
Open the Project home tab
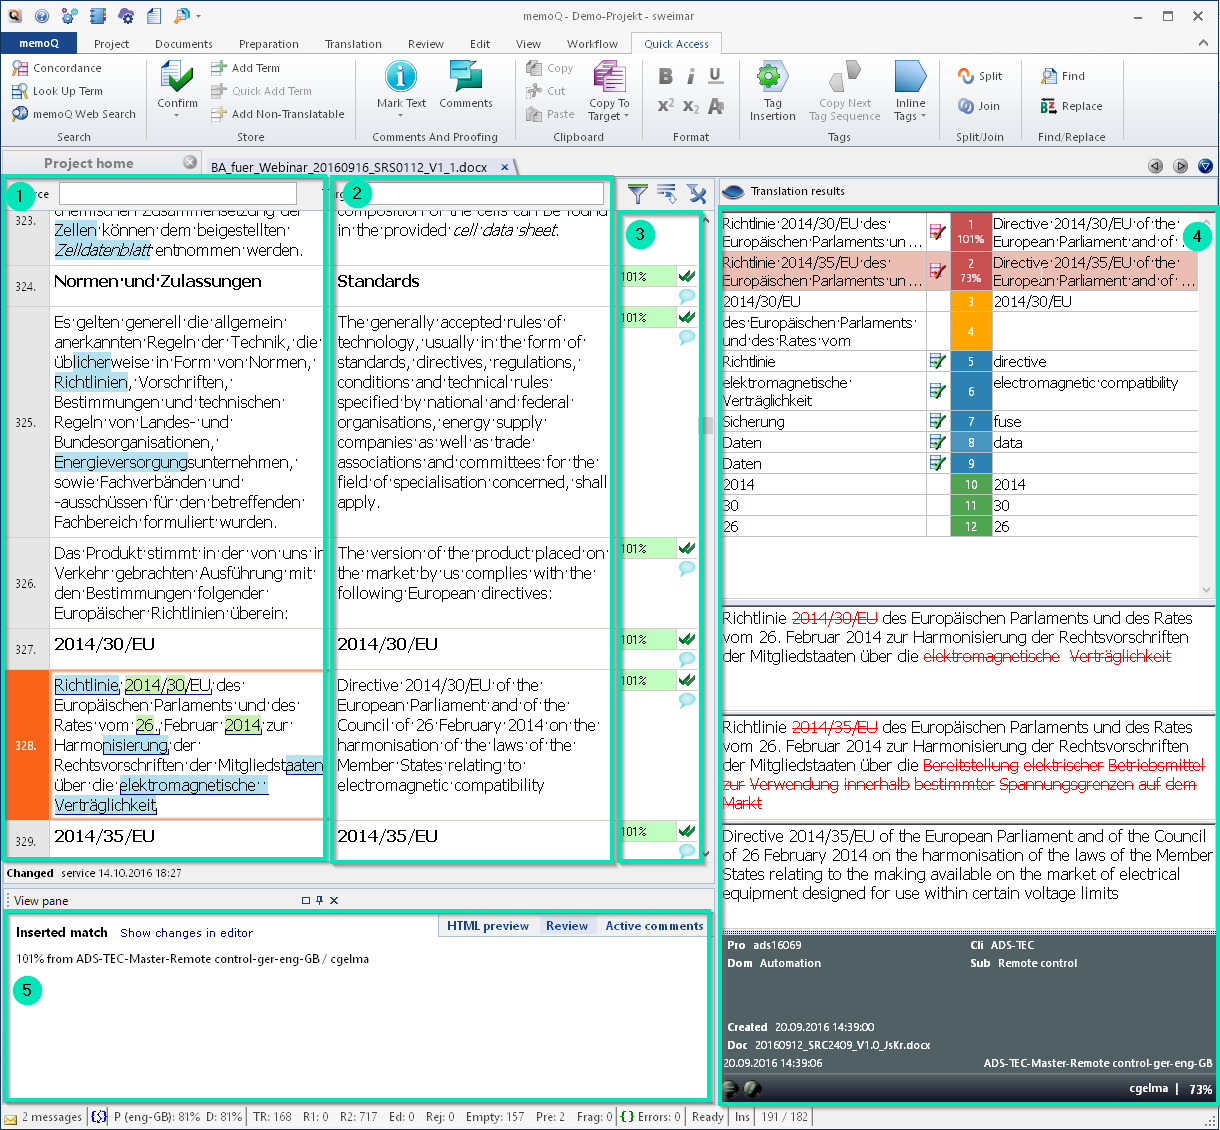(88, 163)
